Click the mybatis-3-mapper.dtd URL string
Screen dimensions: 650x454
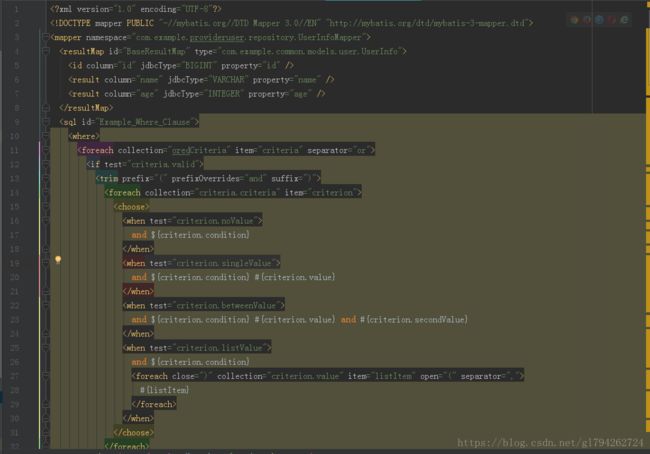[x=427, y=23]
